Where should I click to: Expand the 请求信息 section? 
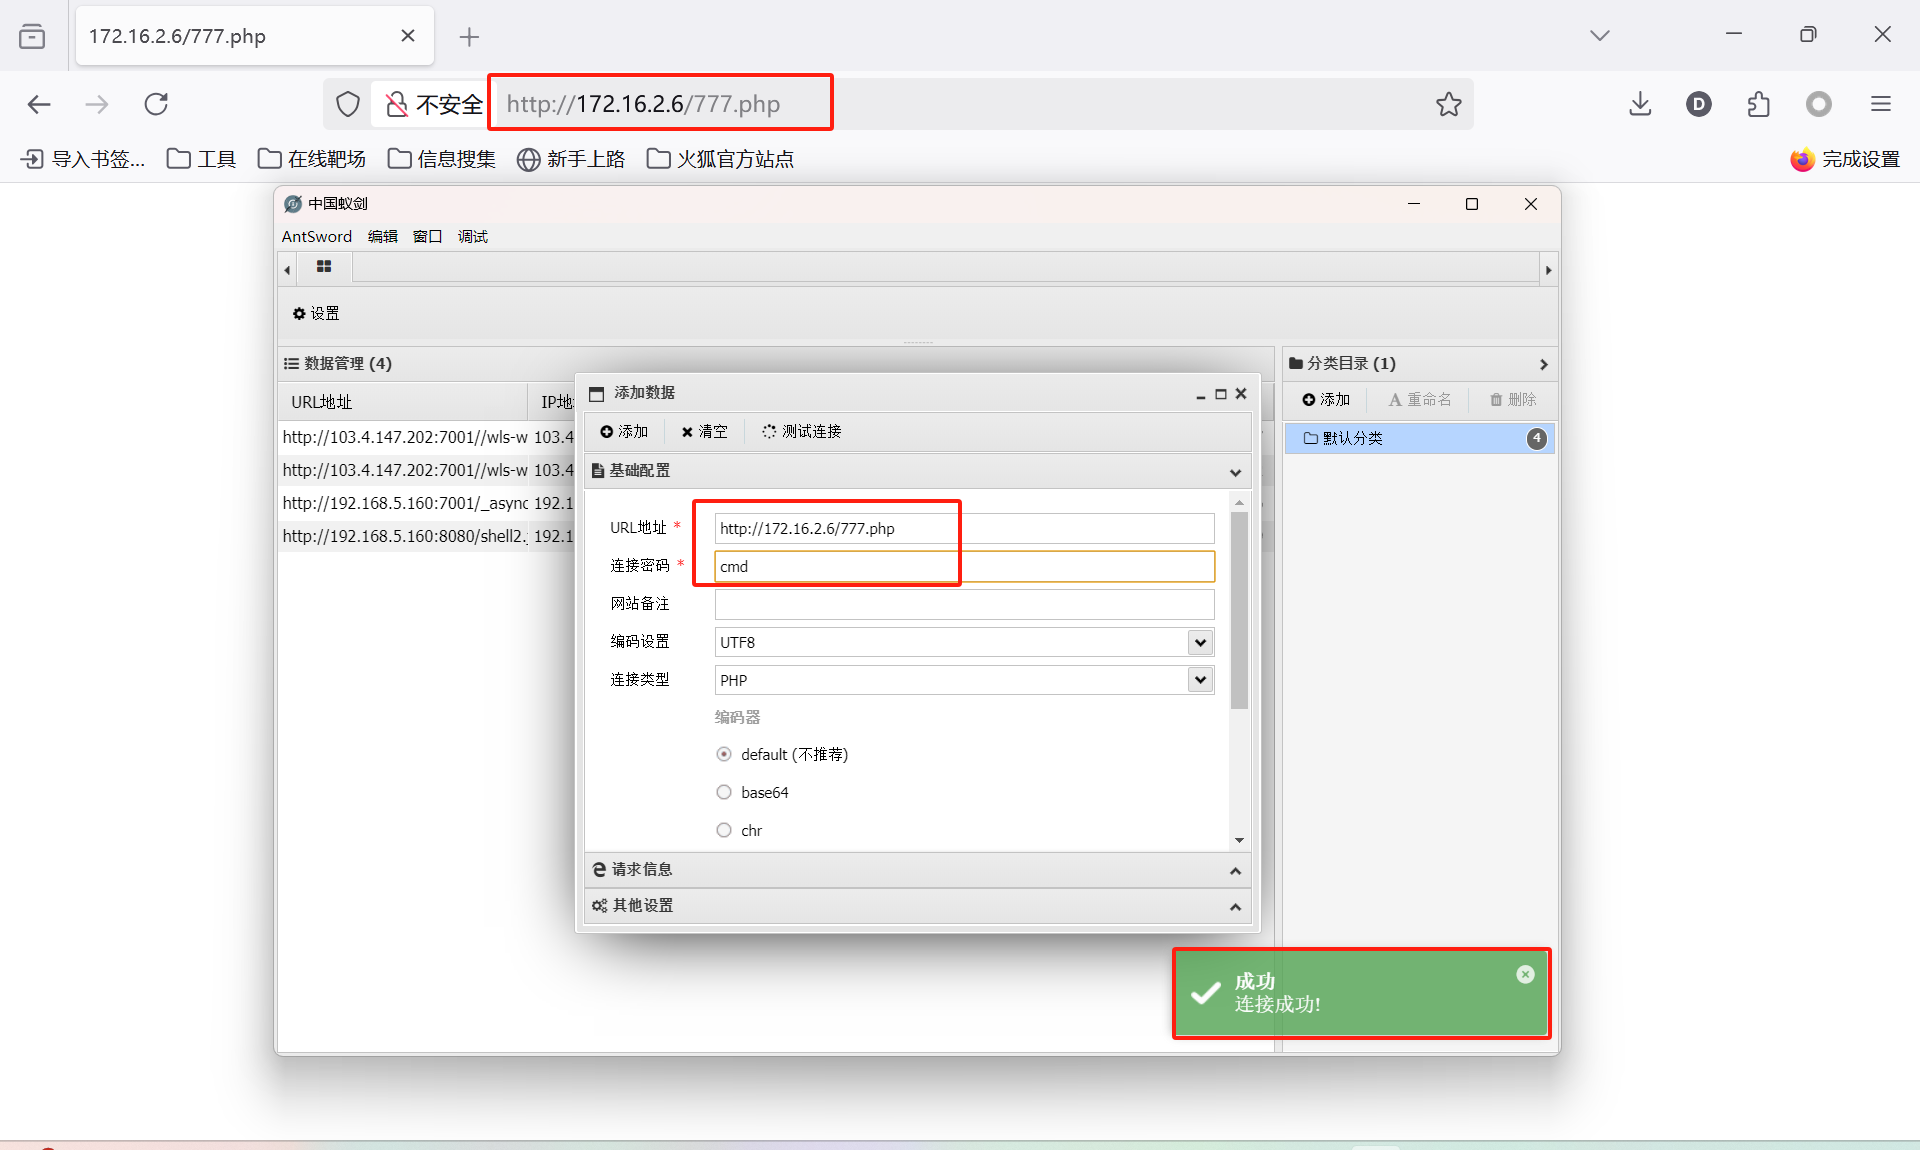[x=1236, y=871]
